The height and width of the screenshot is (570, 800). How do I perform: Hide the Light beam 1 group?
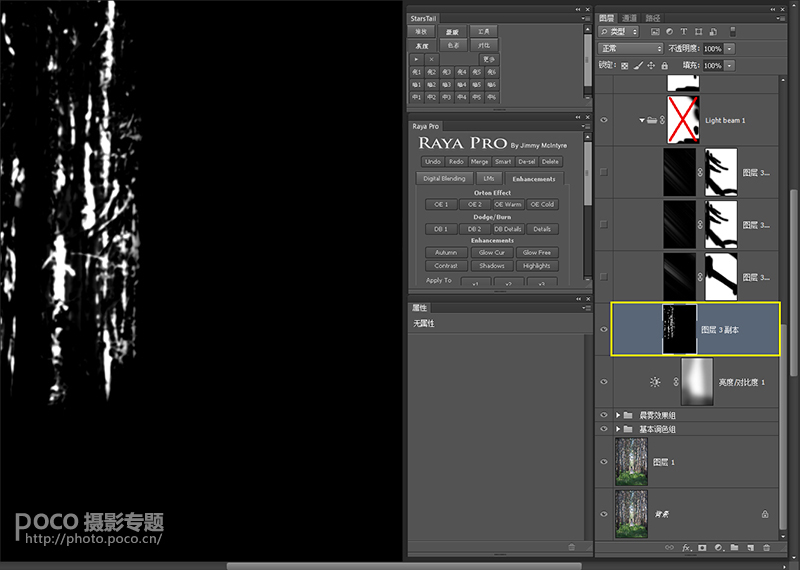click(x=604, y=120)
